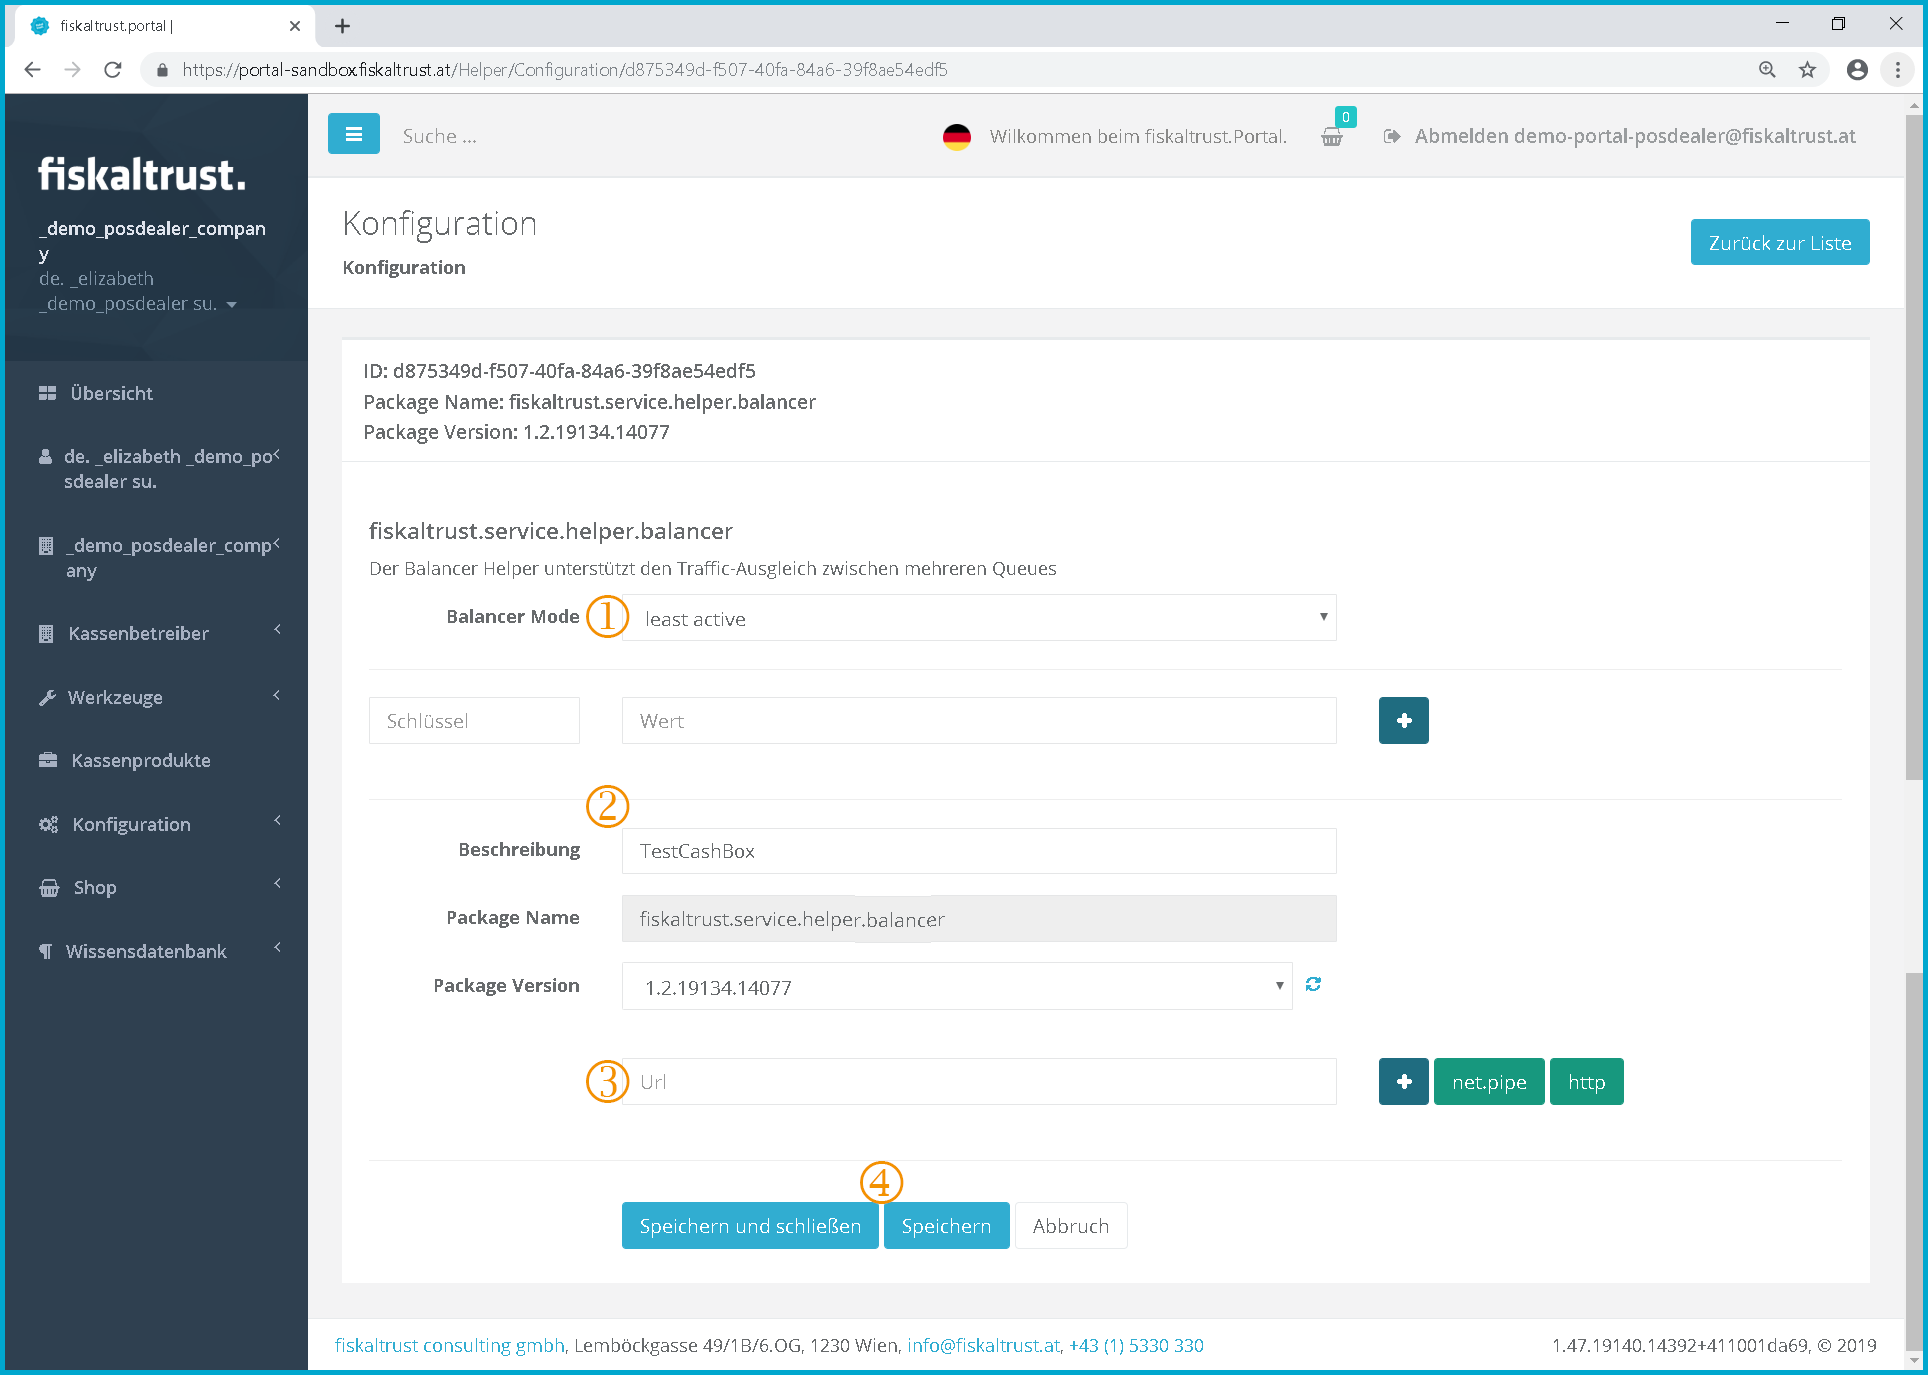Click into the Schlüssel input field

point(474,720)
